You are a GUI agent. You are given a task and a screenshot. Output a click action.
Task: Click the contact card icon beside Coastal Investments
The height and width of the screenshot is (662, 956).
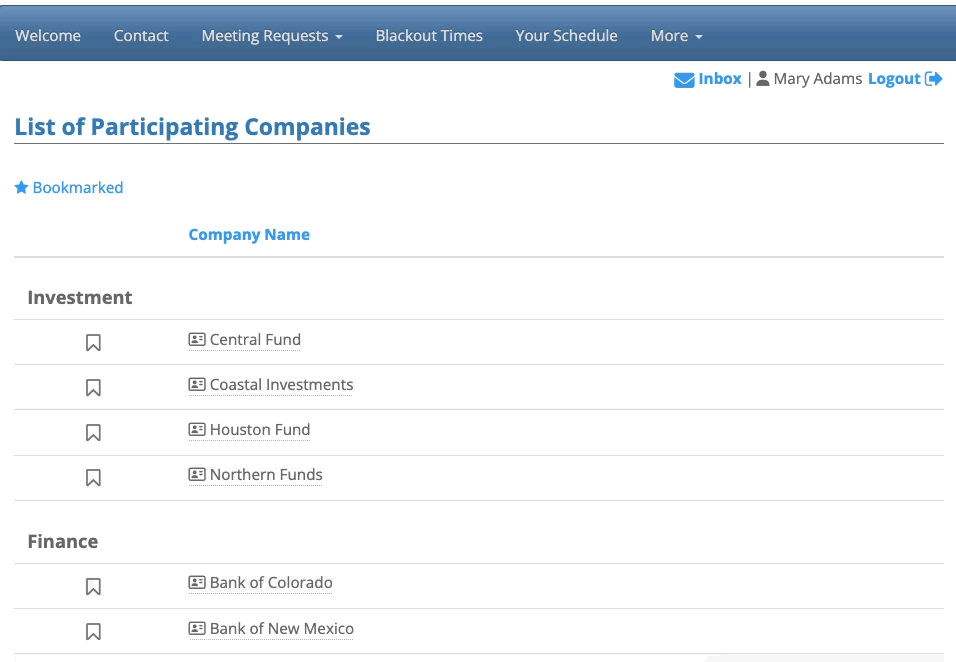197,385
